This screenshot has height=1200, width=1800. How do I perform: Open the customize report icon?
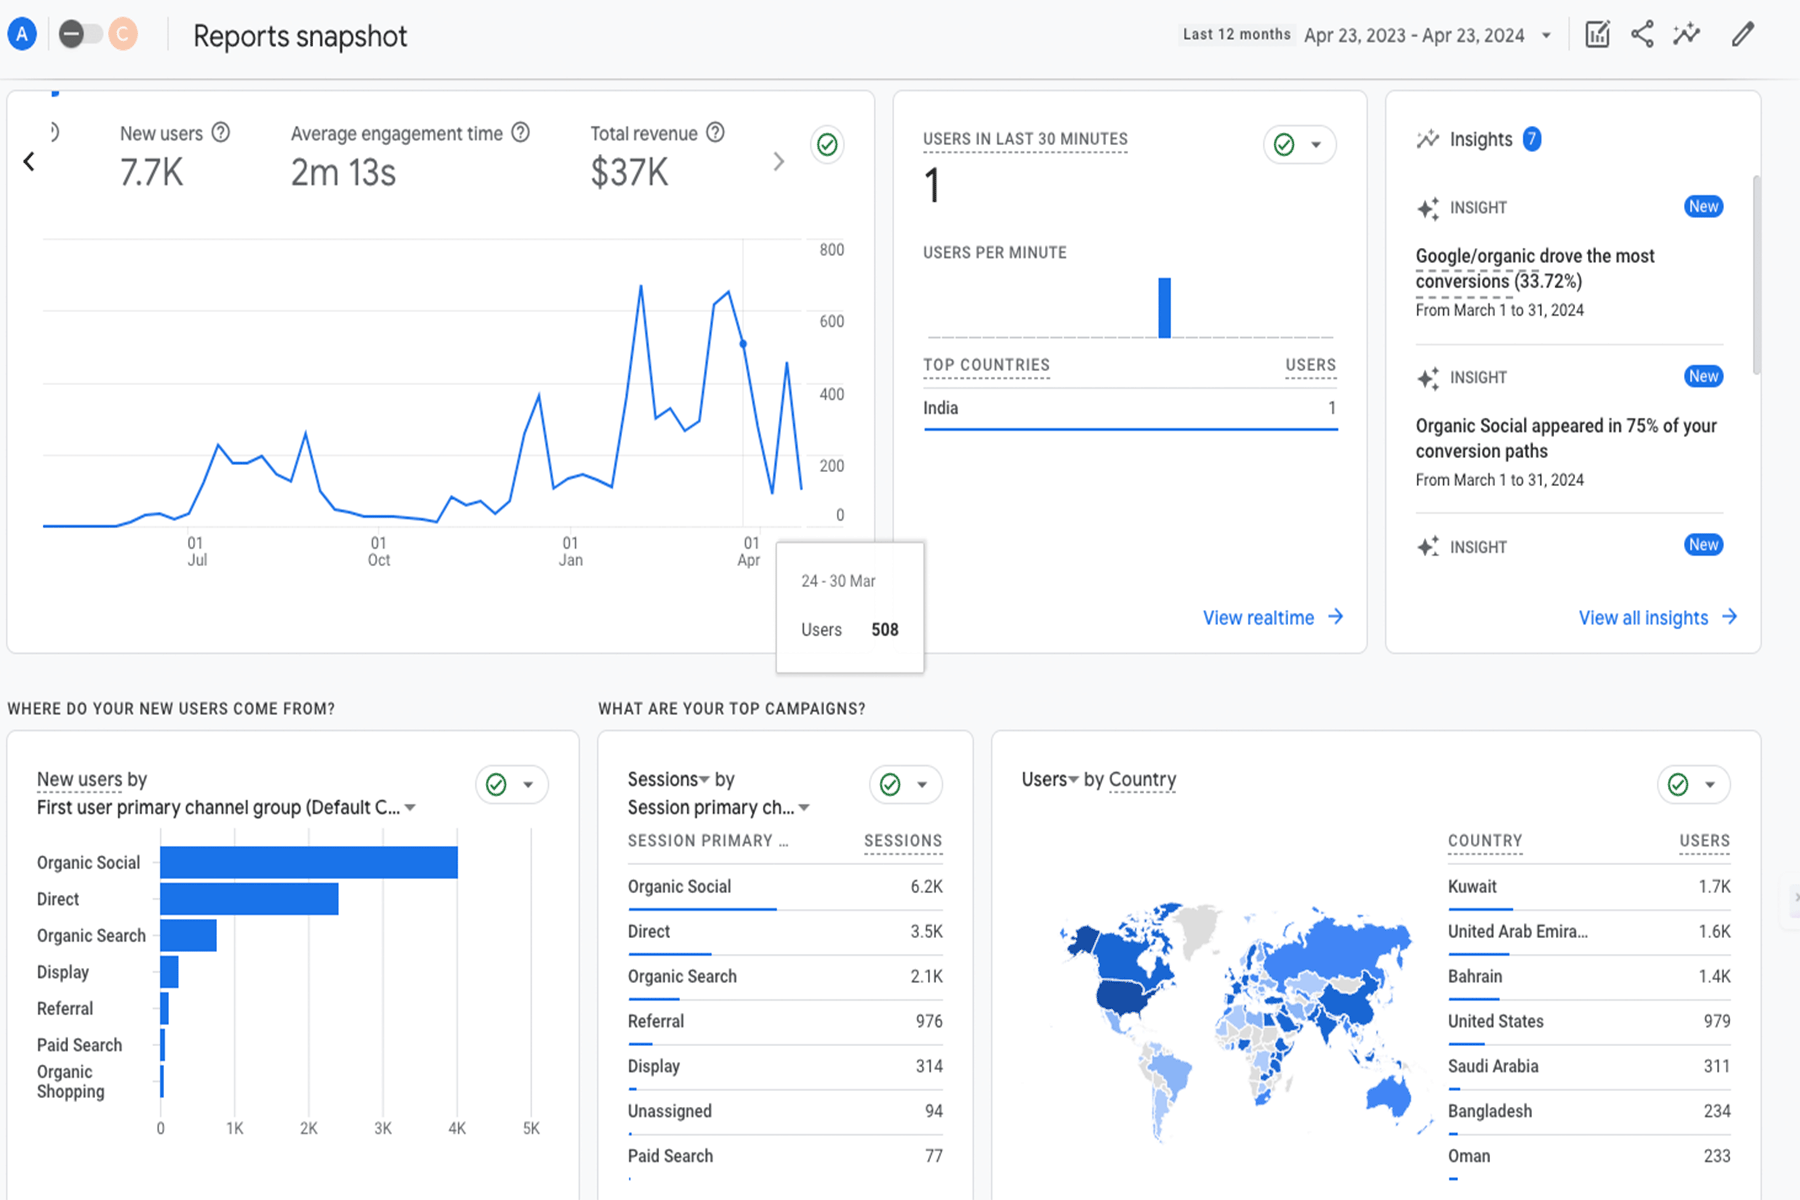(1597, 34)
